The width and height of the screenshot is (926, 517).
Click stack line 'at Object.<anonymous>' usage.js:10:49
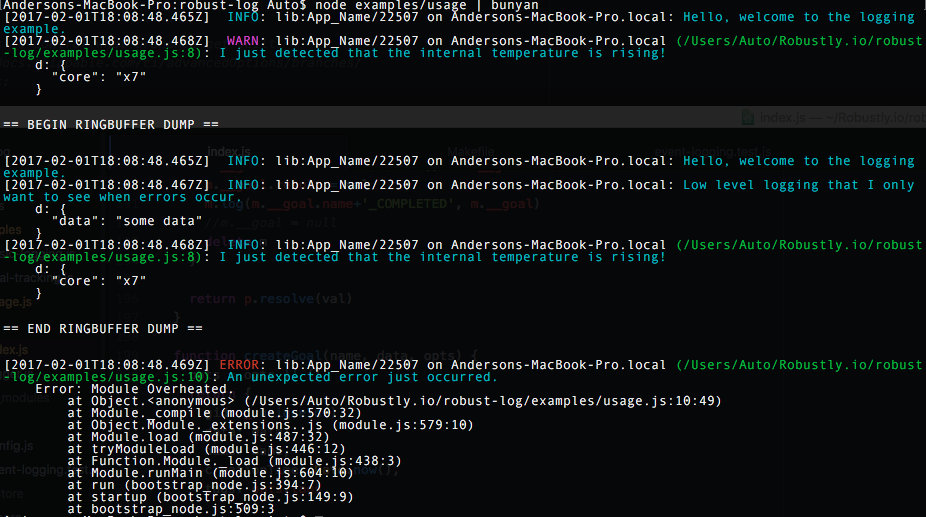coord(394,401)
